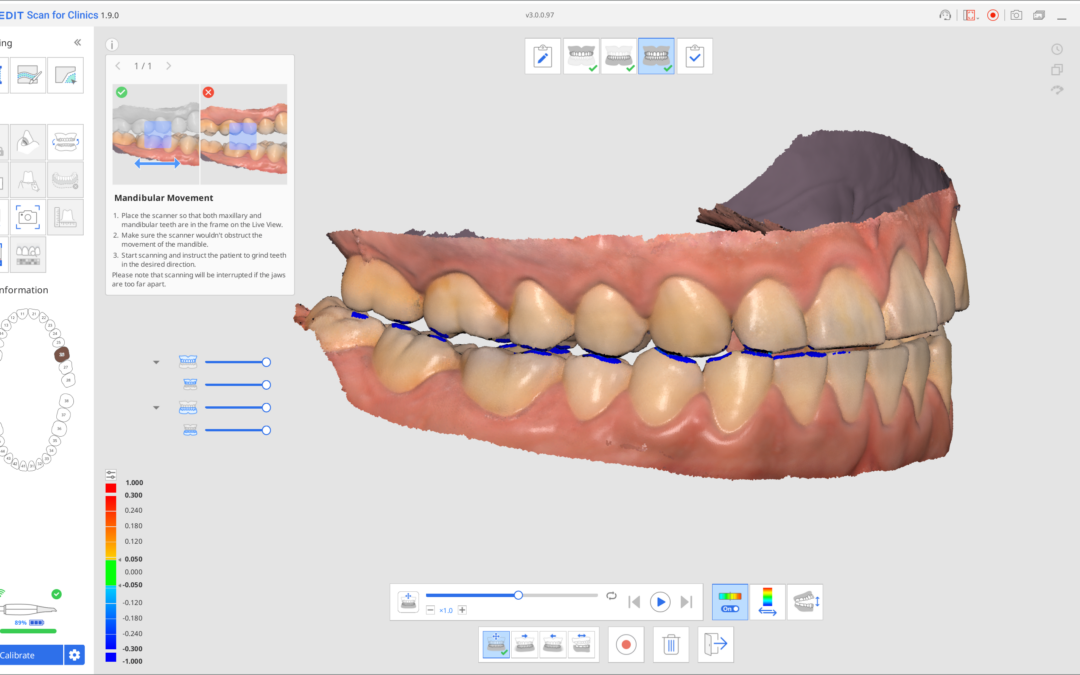Open customer support headset icon

click(x=945, y=15)
